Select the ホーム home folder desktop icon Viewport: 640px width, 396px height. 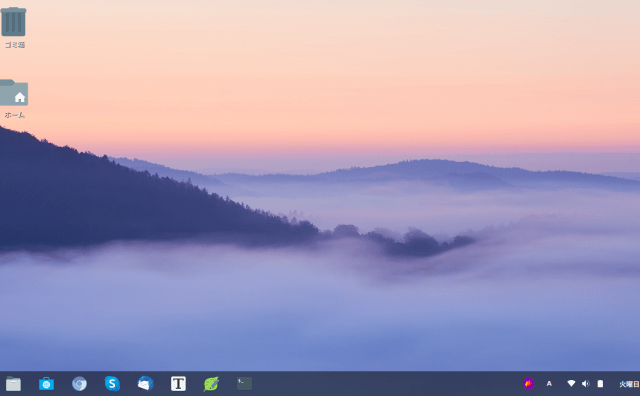click(x=14, y=93)
